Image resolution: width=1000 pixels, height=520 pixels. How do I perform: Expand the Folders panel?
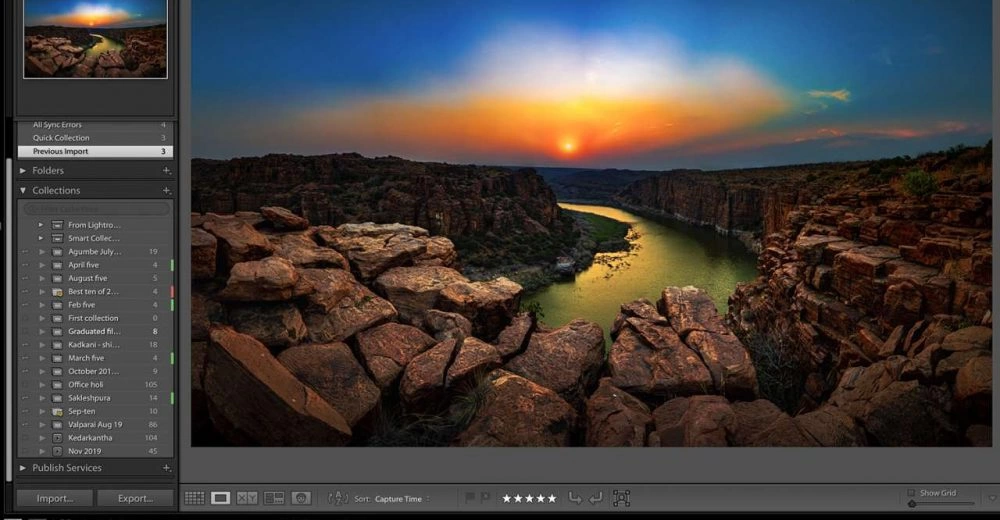click(x=23, y=171)
